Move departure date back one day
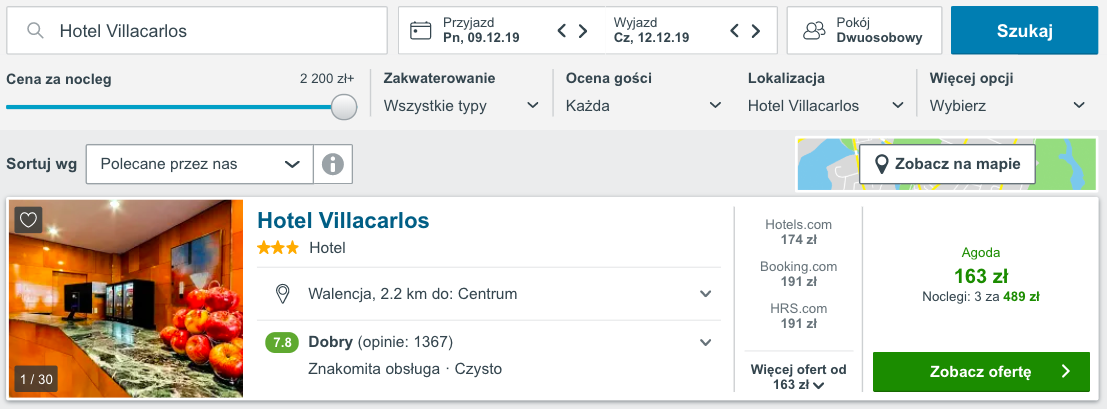 pos(734,30)
